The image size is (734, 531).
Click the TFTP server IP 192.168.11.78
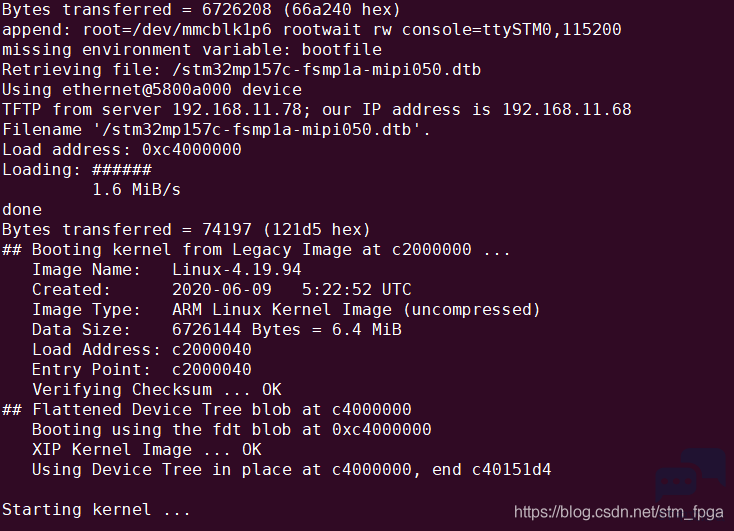237,110
